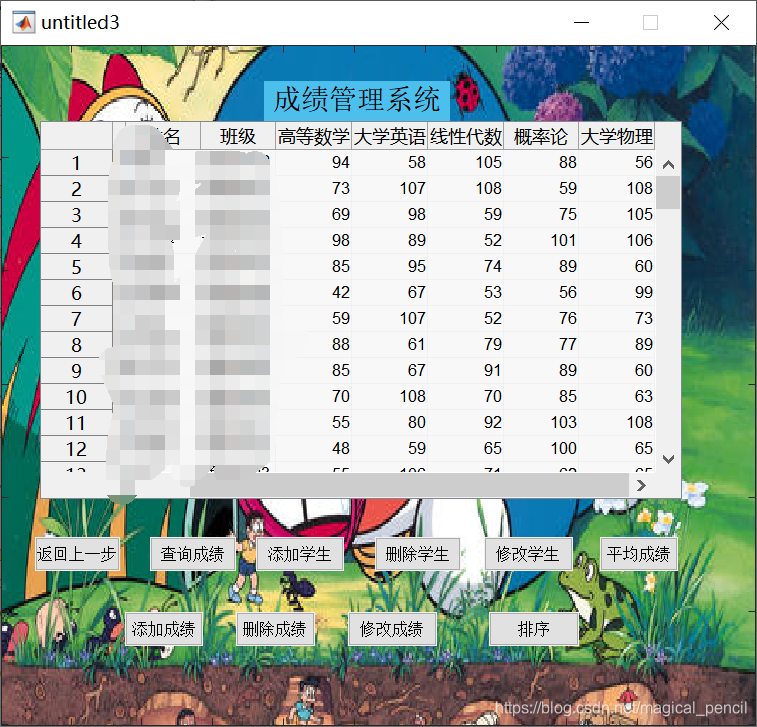Click the 添加成绩 button
This screenshot has width=757, height=727.
tap(163, 629)
